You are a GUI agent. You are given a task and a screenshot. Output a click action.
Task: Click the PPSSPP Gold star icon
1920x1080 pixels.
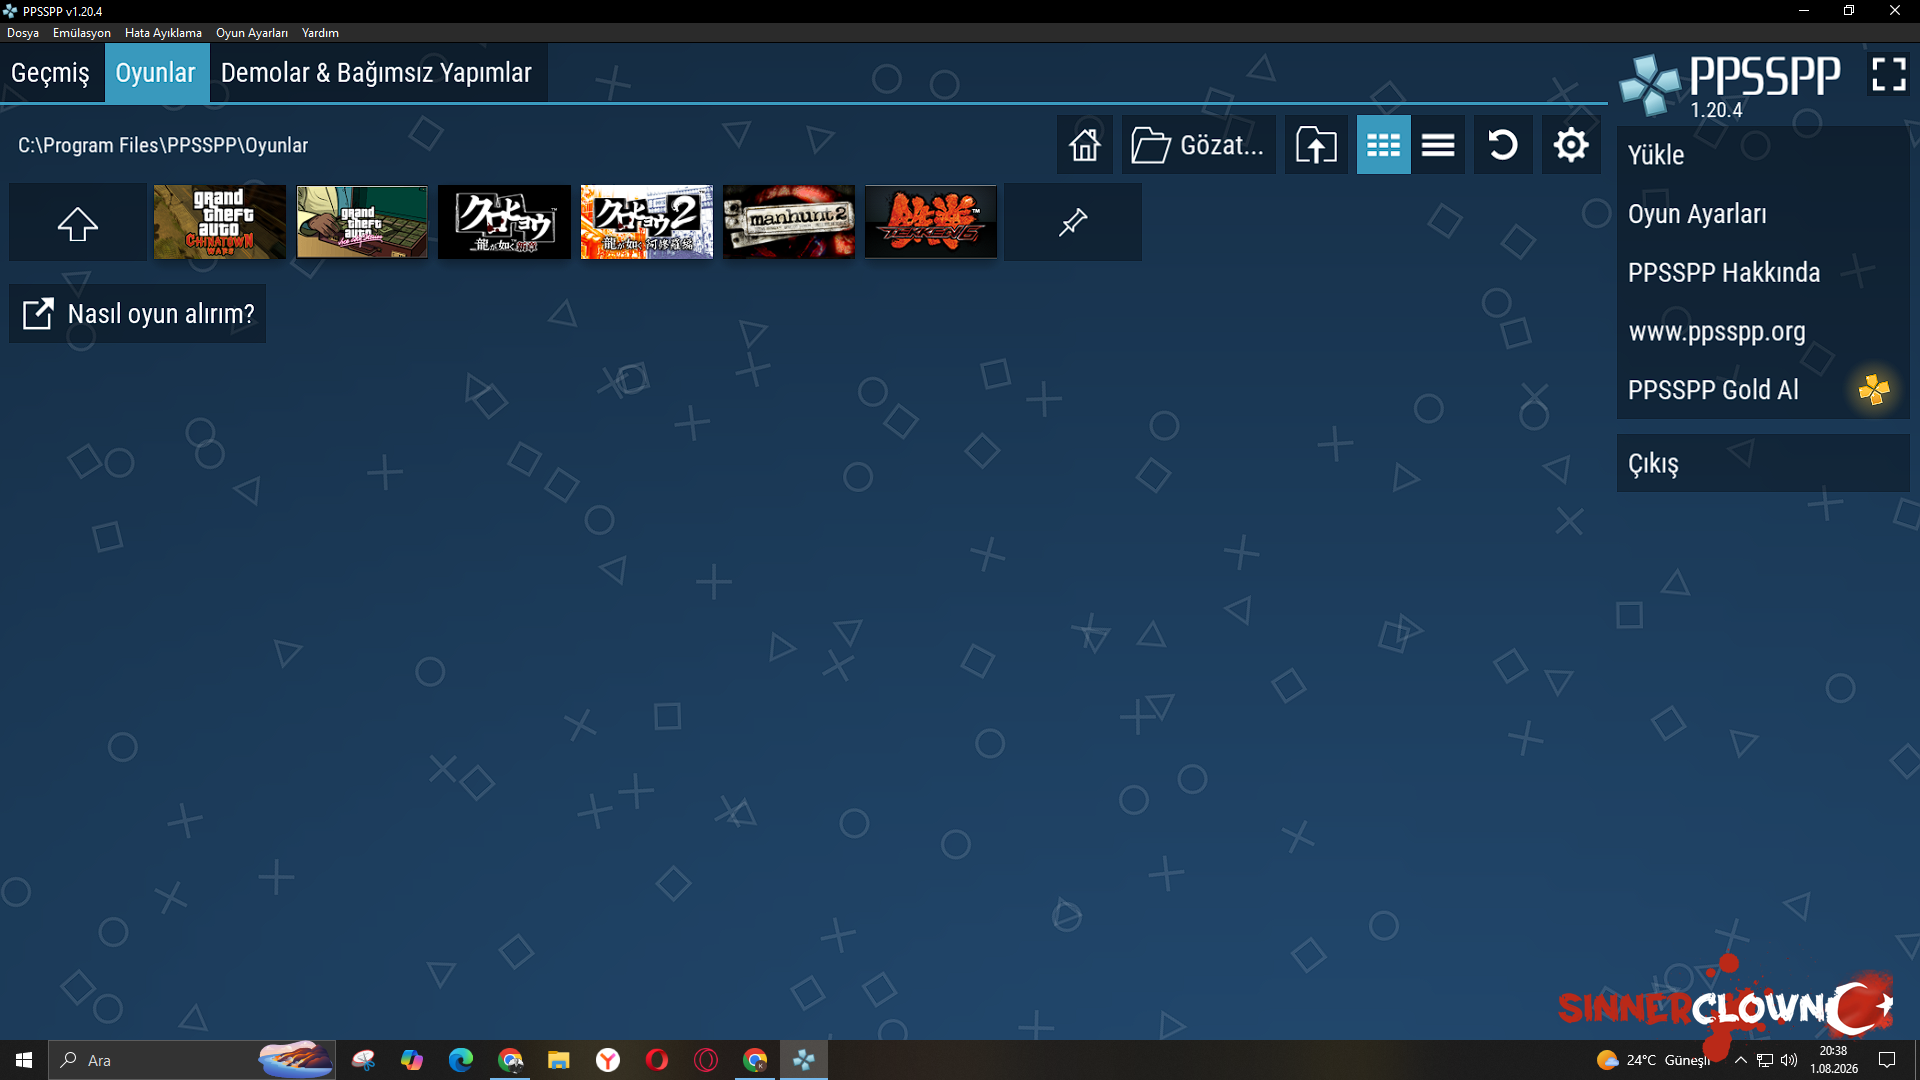tap(1874, 390)
